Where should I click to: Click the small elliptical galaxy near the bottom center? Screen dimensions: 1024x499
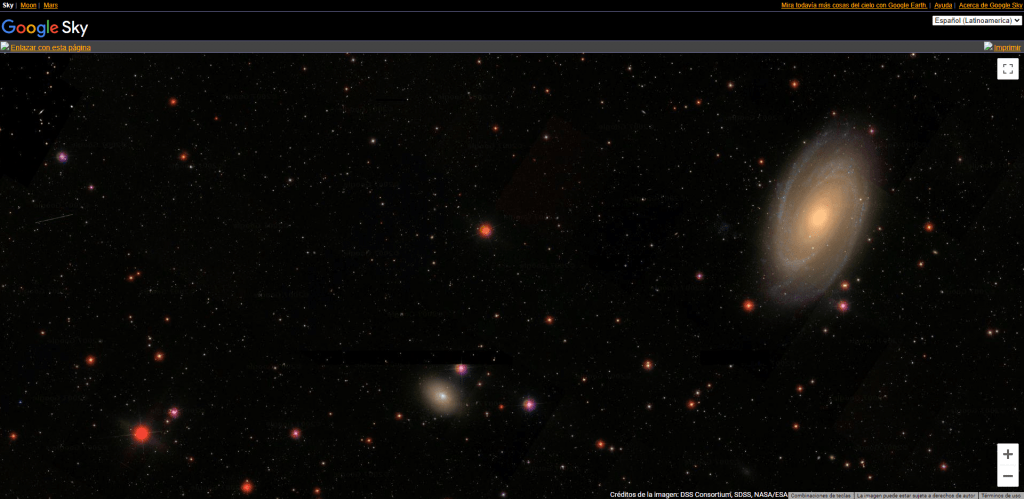pyautogui.click(x=442, y=395)
